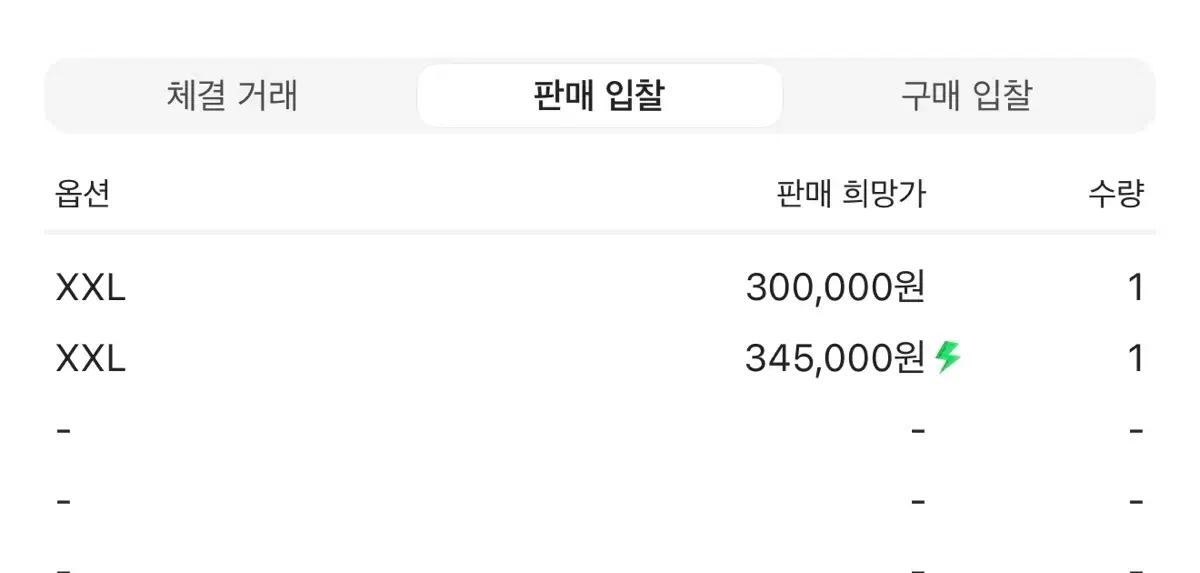Click the option dash in the third row
This screenshot has height=573, width=1200.
click(64, 431)
